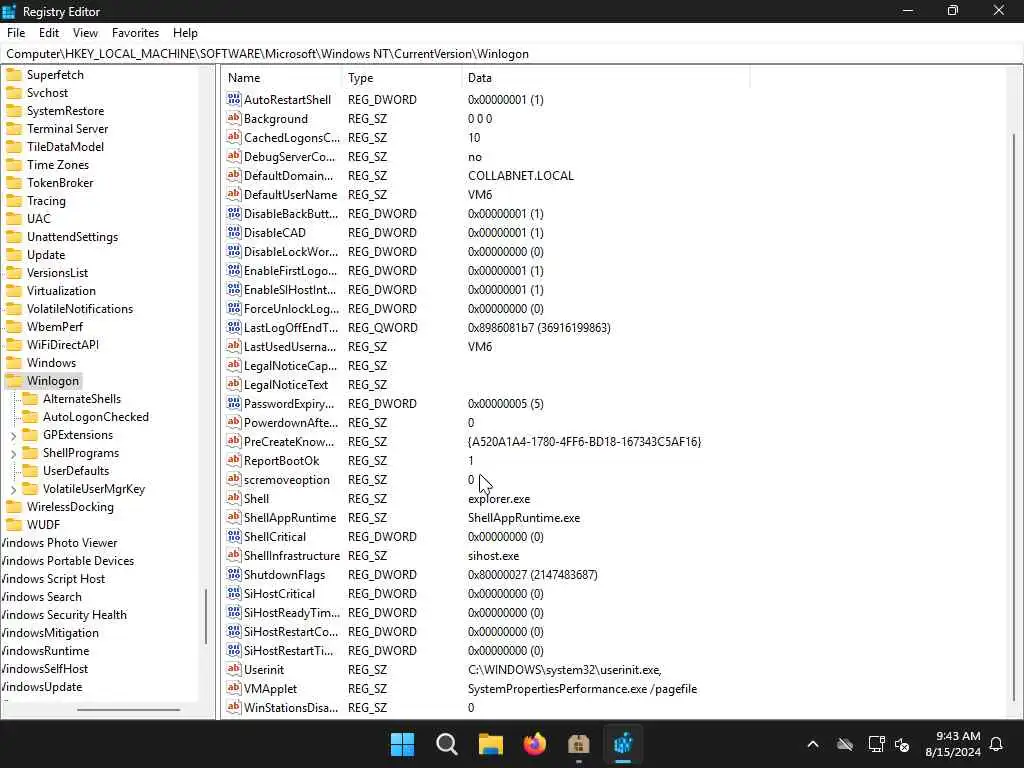This screenshot has width=1024, height=768.
Task: Select the WindowsUpdate key
Action: coord(41,687)
